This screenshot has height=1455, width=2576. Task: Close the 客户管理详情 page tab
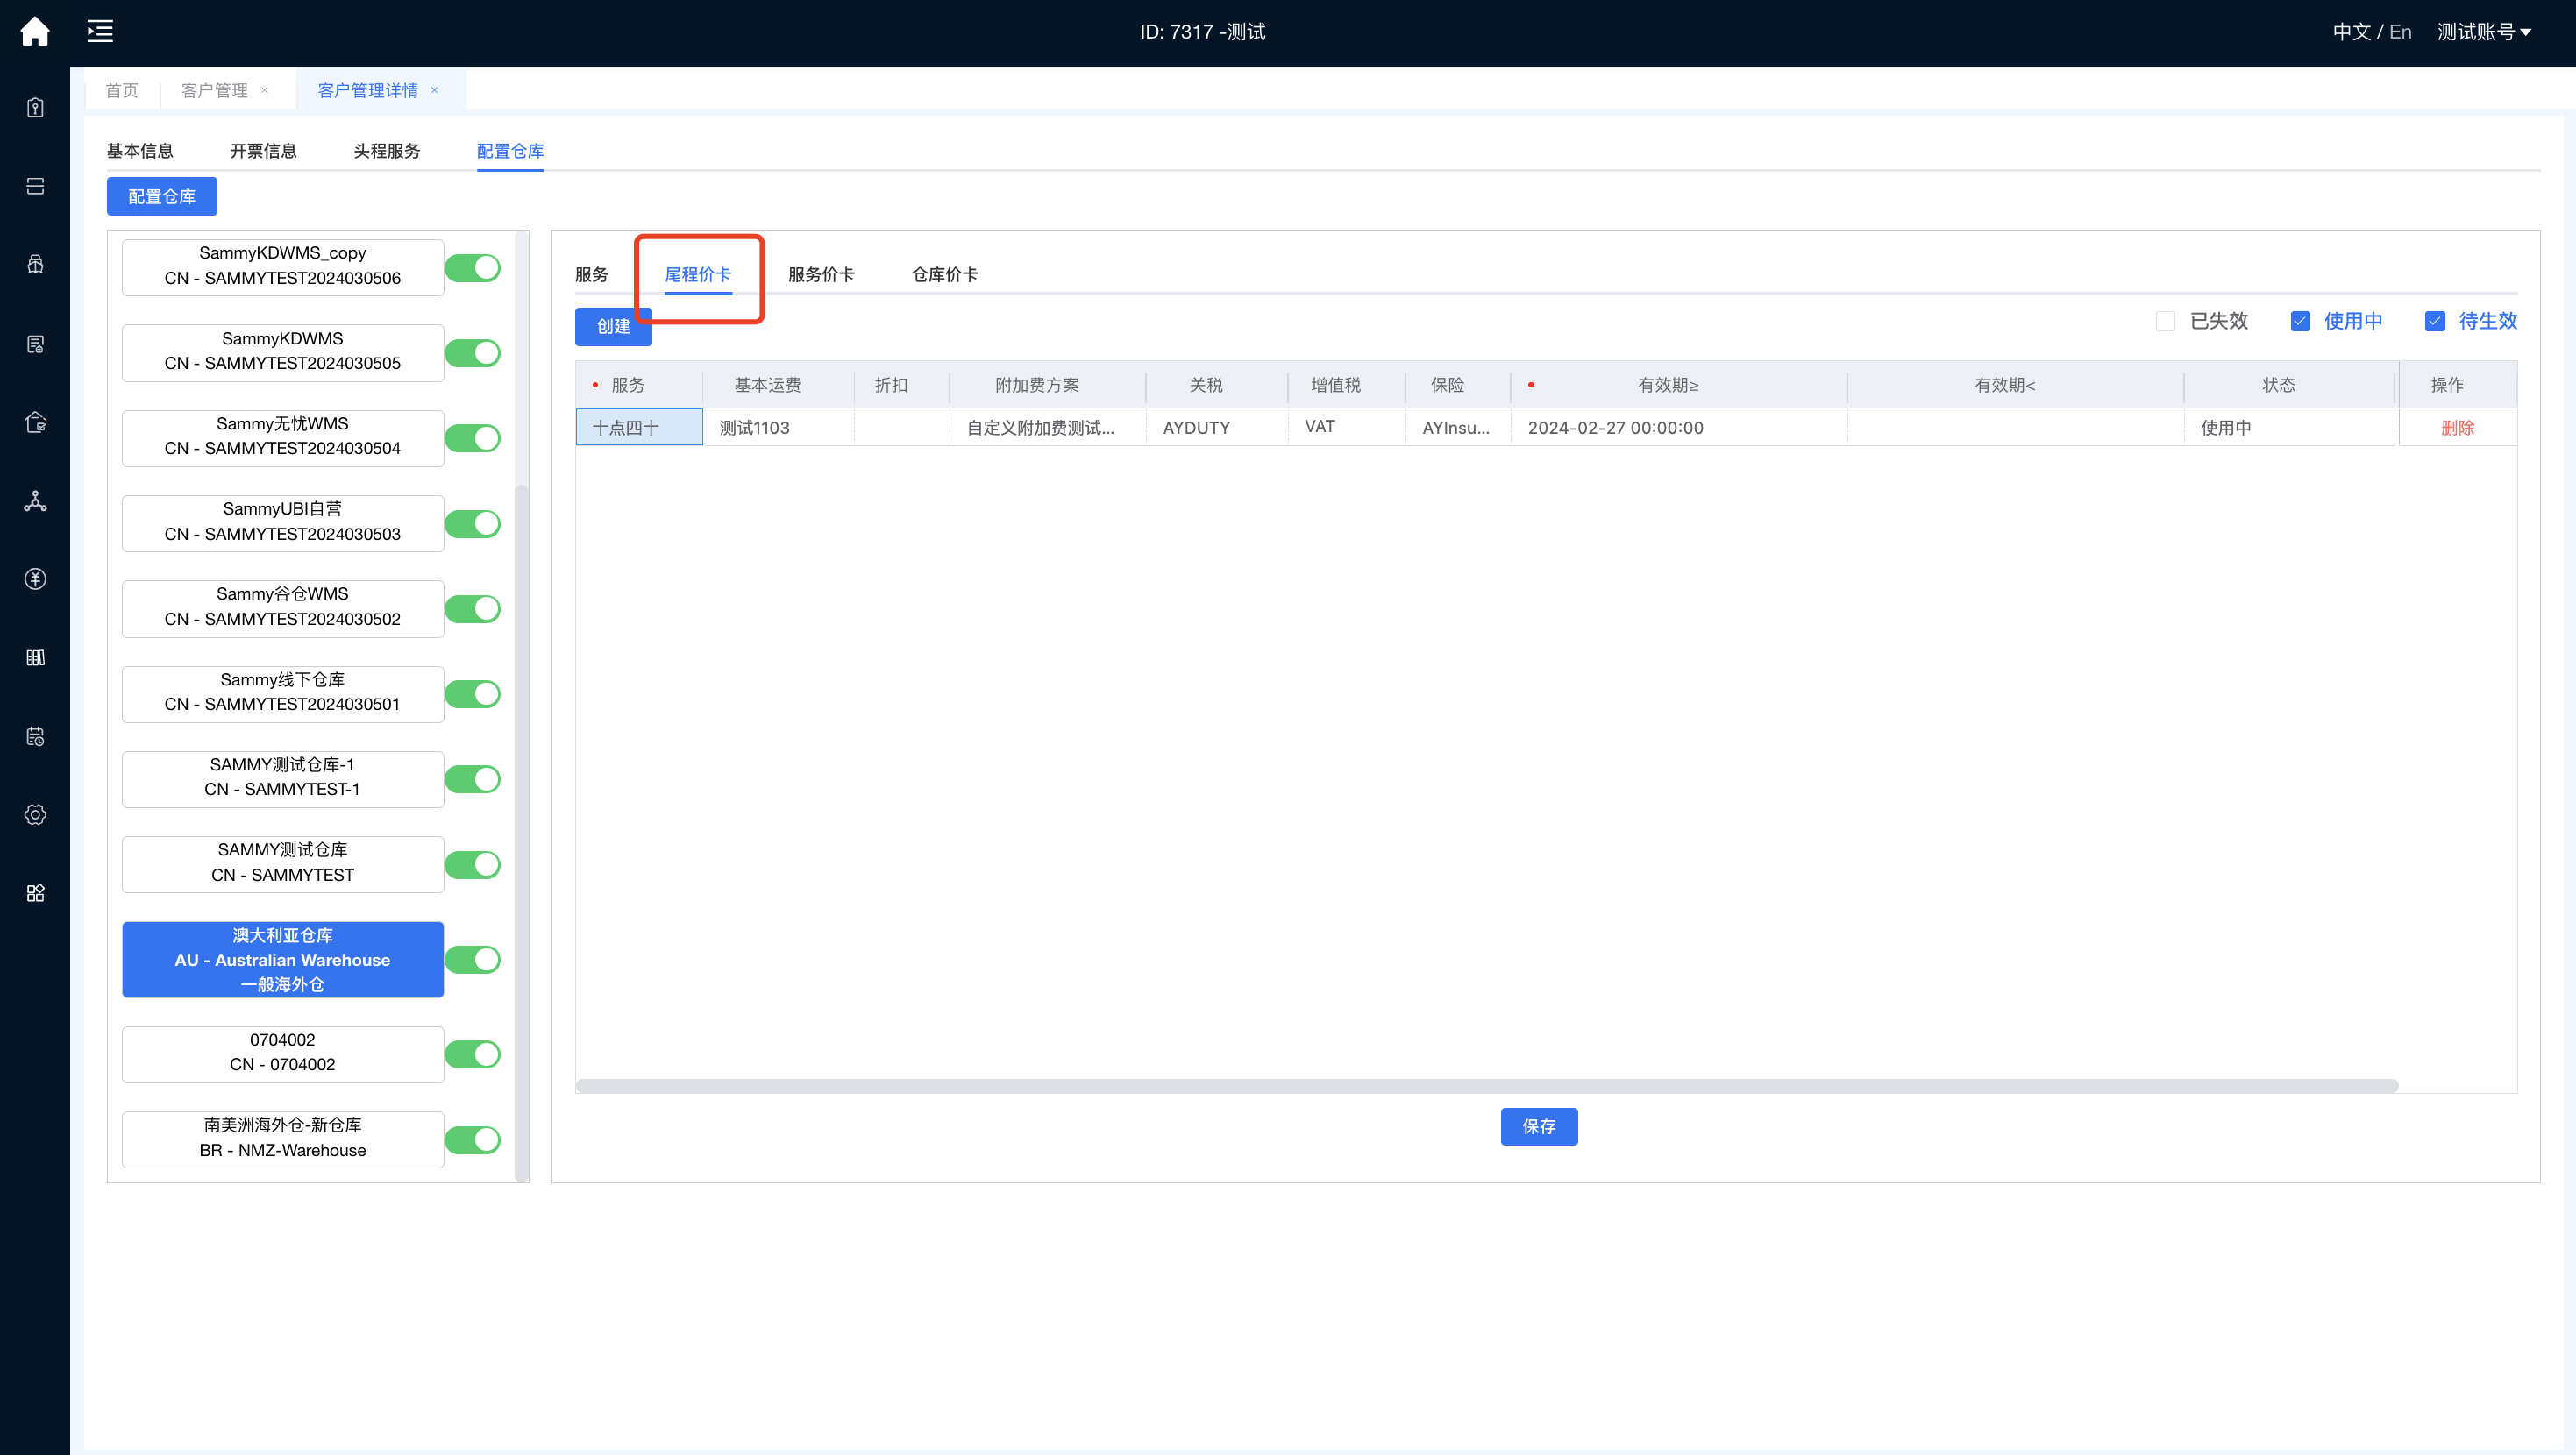[434, 90]
